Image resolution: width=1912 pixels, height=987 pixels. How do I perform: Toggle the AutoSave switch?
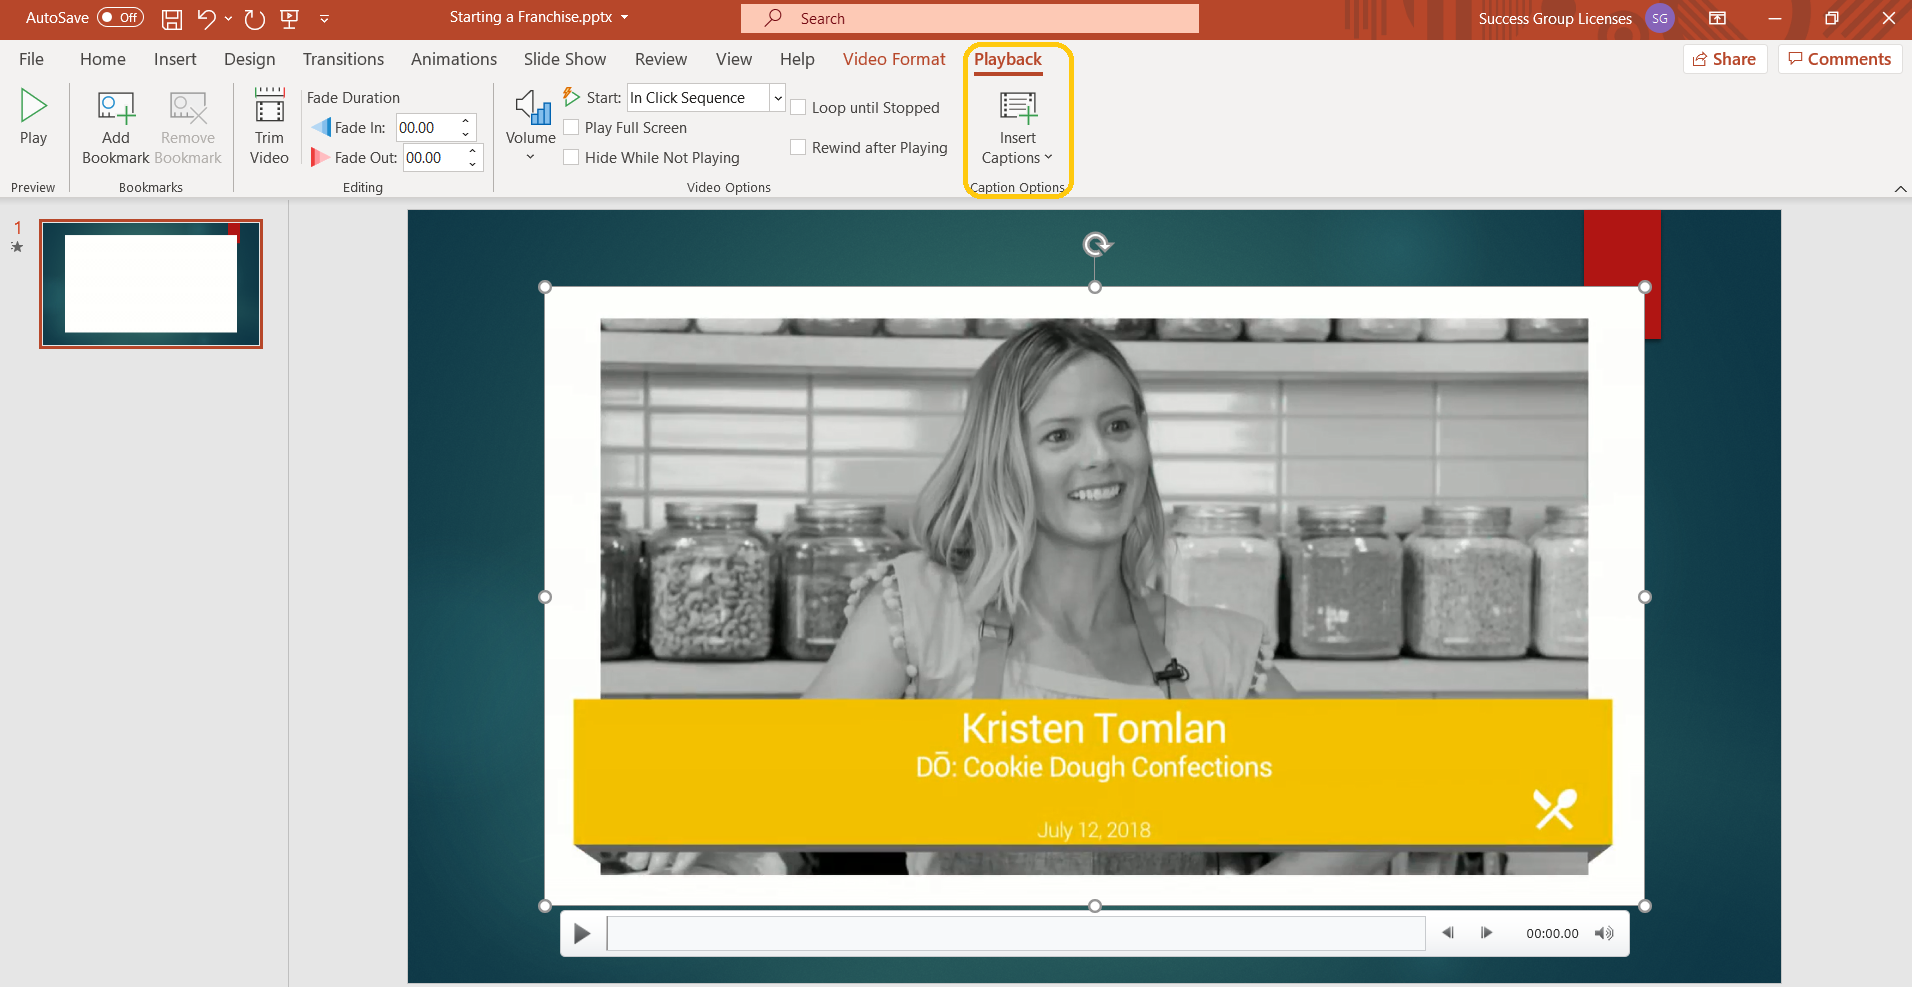120,18
